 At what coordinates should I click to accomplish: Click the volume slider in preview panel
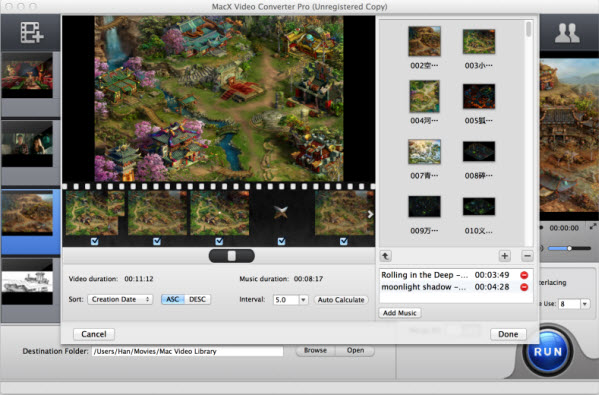[569, 248]
